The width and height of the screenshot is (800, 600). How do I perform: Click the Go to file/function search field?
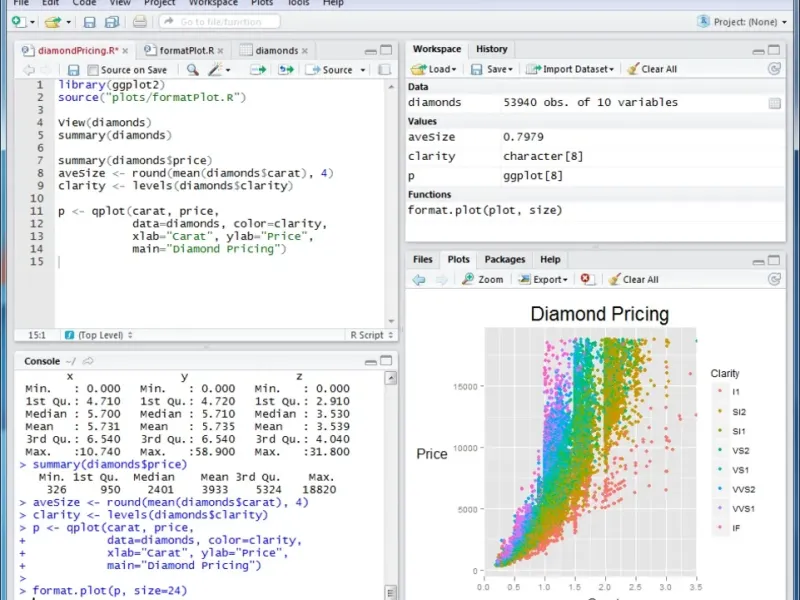coord(219,21)
